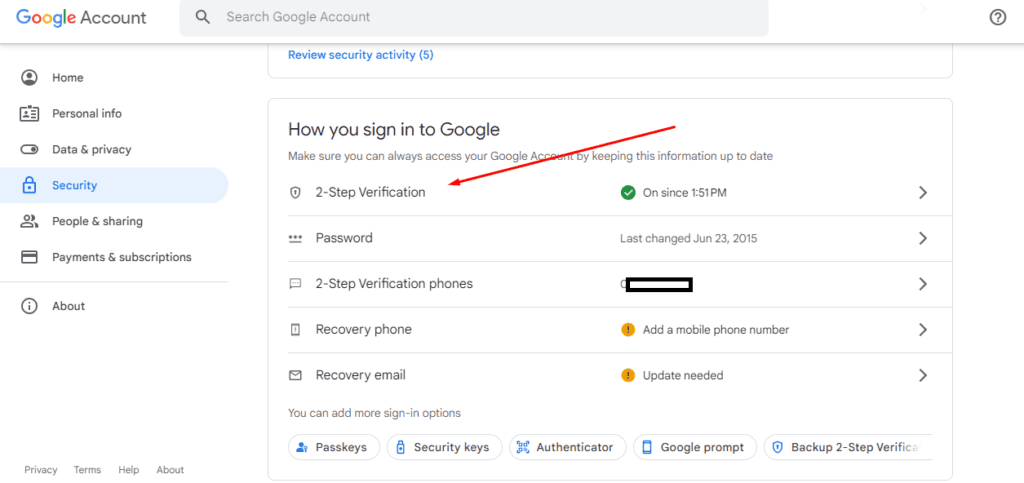Click Review security activity (5) link
The height and width of the screenshot is (483, 1024).
360,55
